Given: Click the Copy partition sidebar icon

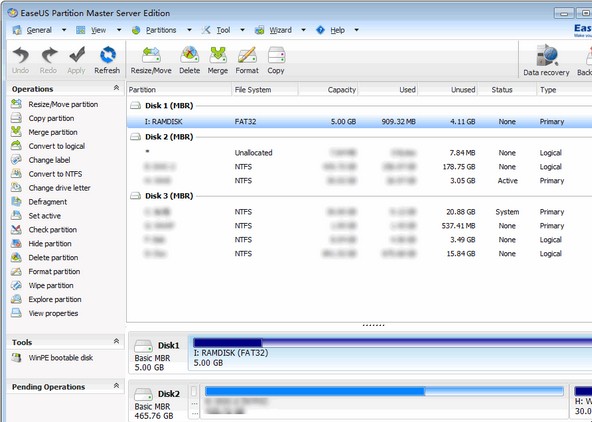Looking at the screenshot, I should (x=16, y=118).
